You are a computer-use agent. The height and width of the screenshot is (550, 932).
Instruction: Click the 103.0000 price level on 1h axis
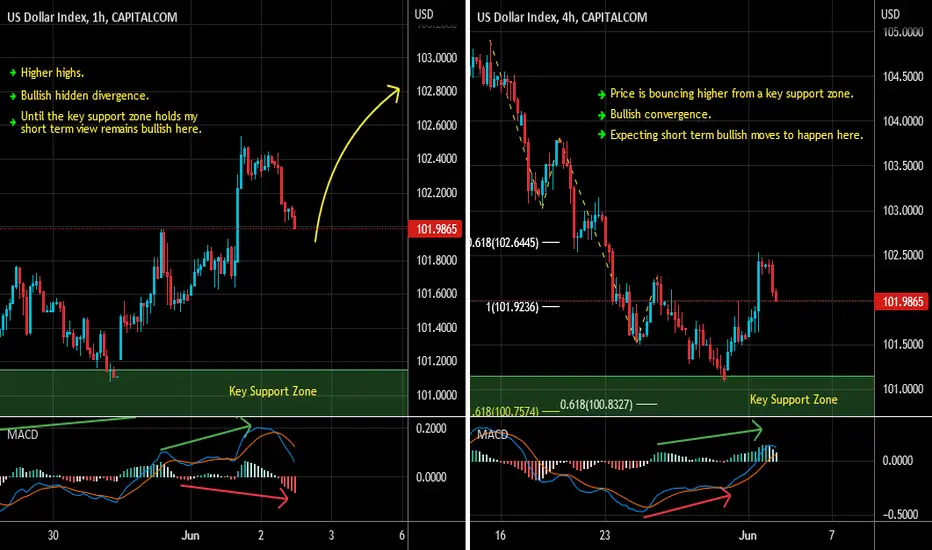pyautogui.click(x=437, y=58)
